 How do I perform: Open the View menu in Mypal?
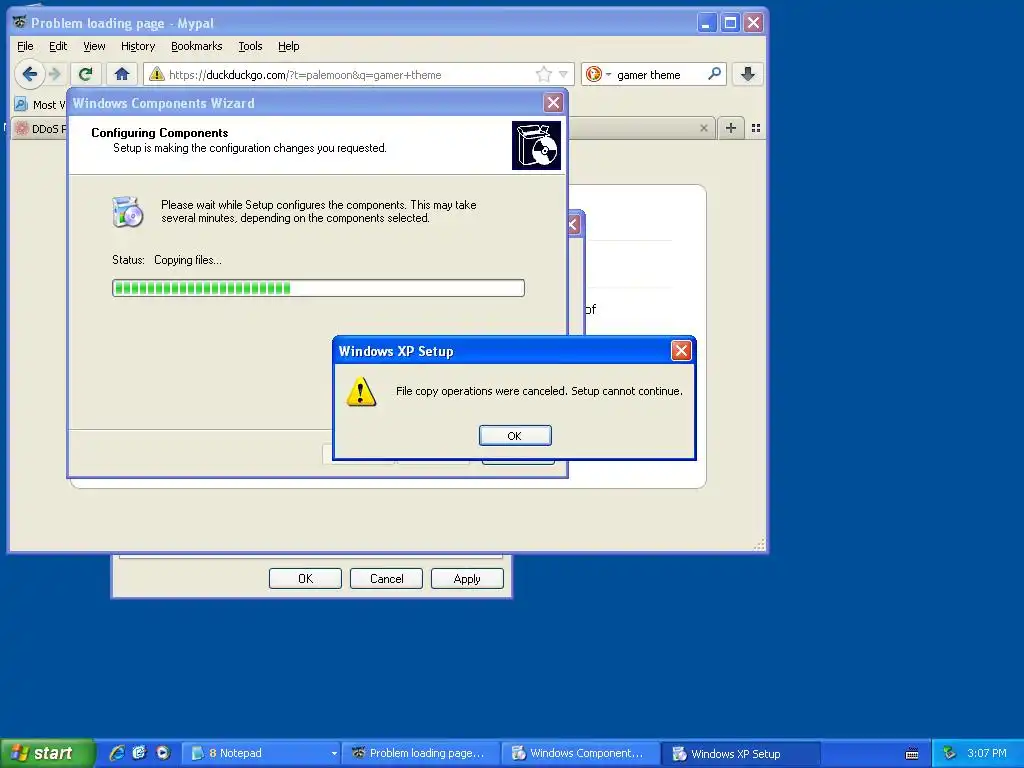click(x=94, y=46)
